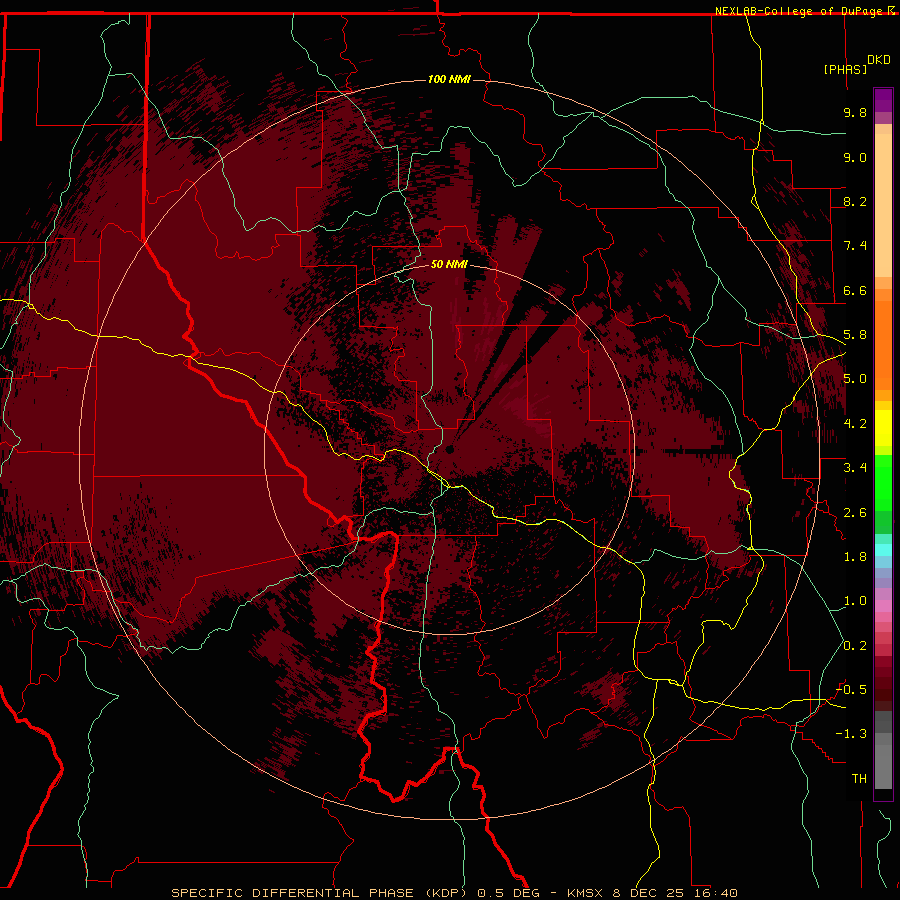Click the 9.8 scale value
This screenshot has width=900, height=900.
click(x=855, y=112)
